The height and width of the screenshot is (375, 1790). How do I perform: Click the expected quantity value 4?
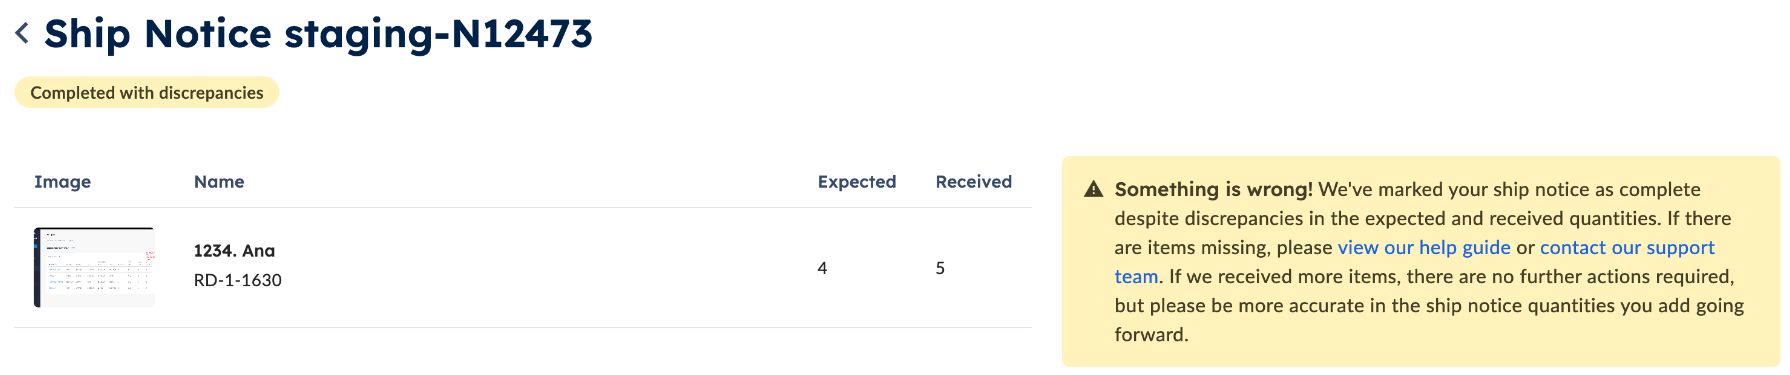(822, 268)
